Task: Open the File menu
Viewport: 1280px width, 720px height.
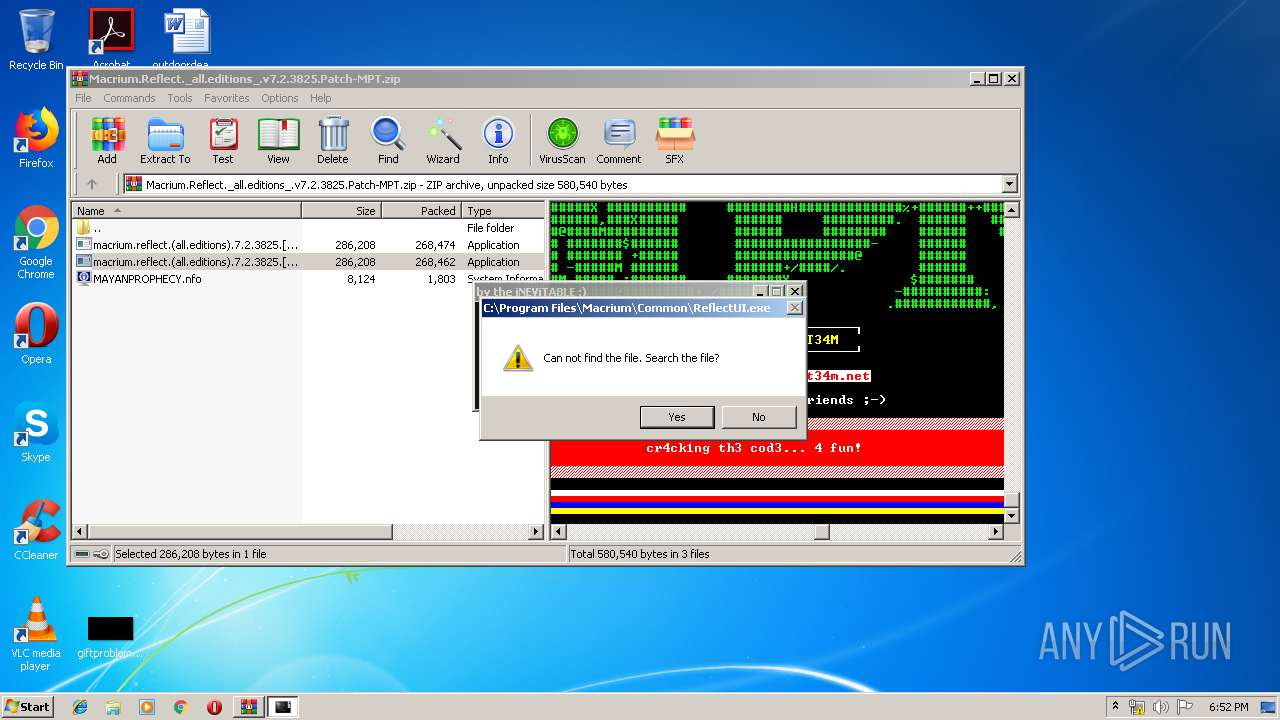Action: (83, 98)
